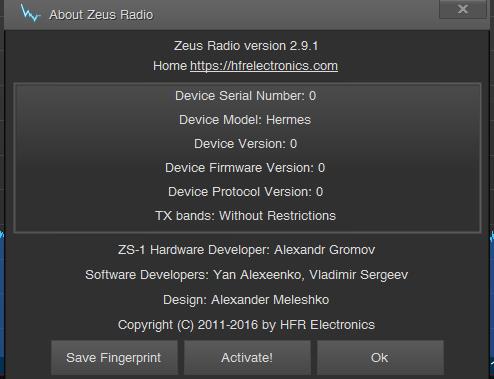Select the ZS-1 Hardware Developer credit line
This screenshot has width=494, height=379.
point(247,250)
